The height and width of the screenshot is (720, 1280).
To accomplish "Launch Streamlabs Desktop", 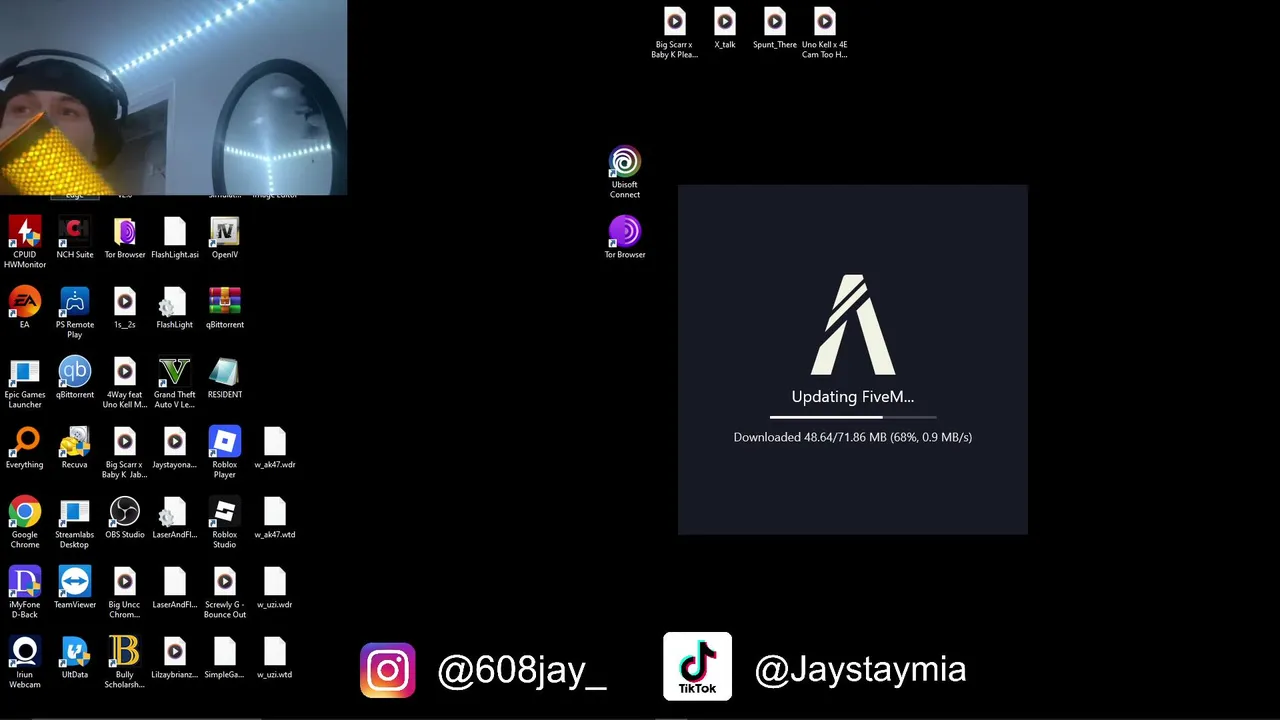I will point(75,522).
